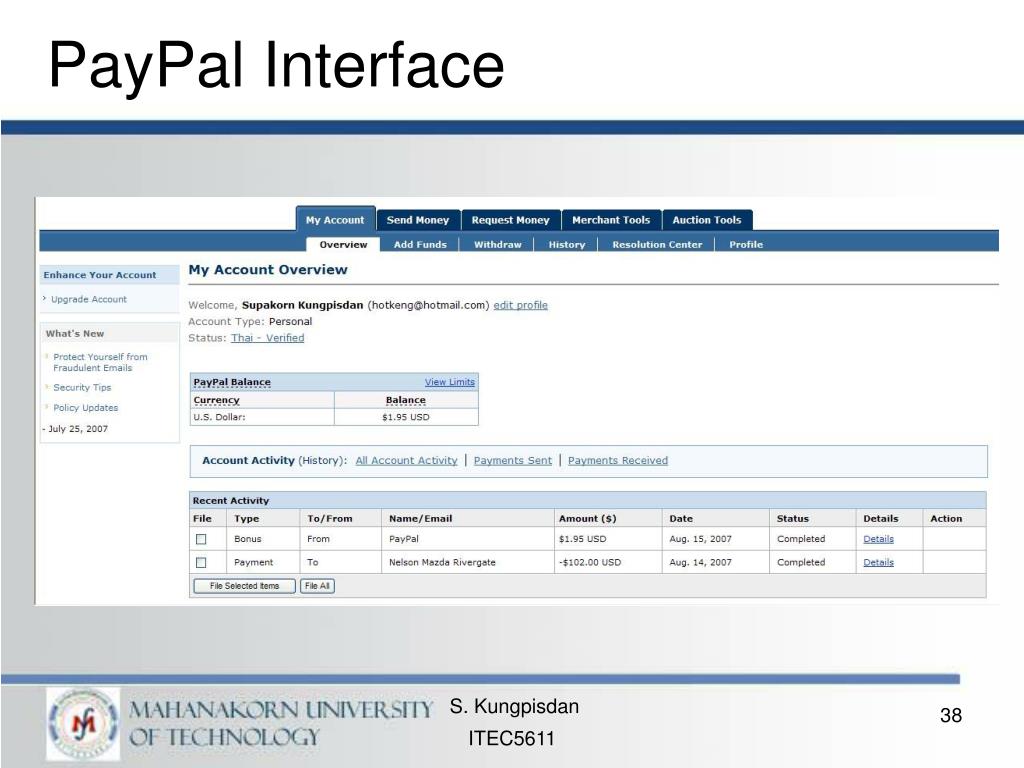Image resolution: width=1024 pixels, height=768 pixels.
Task: Check the file box for Bonus row
Action: pyautogui.click(x=201, y=539)
